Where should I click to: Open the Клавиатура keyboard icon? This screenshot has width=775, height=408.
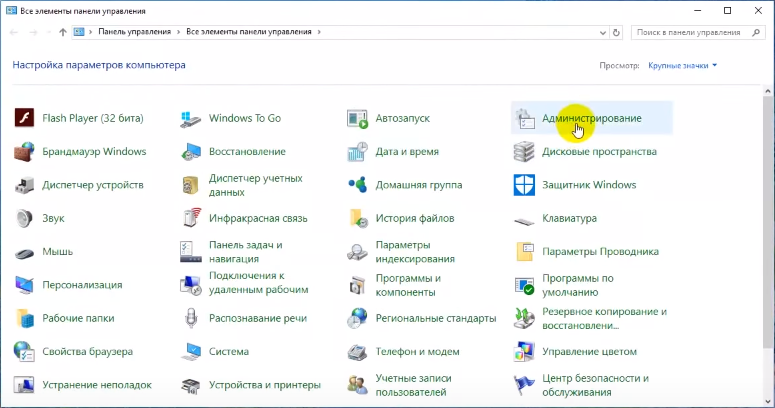click(x=524, y=221)
